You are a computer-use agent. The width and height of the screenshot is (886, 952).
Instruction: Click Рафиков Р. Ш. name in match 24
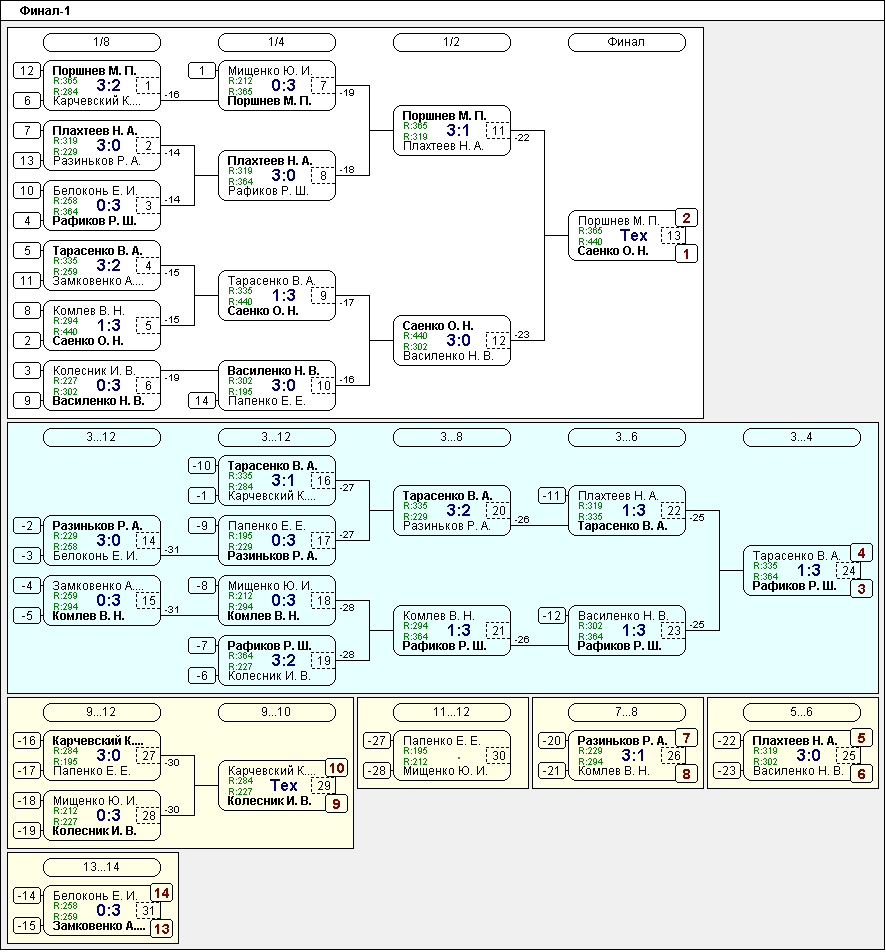(x=794, y=586)
